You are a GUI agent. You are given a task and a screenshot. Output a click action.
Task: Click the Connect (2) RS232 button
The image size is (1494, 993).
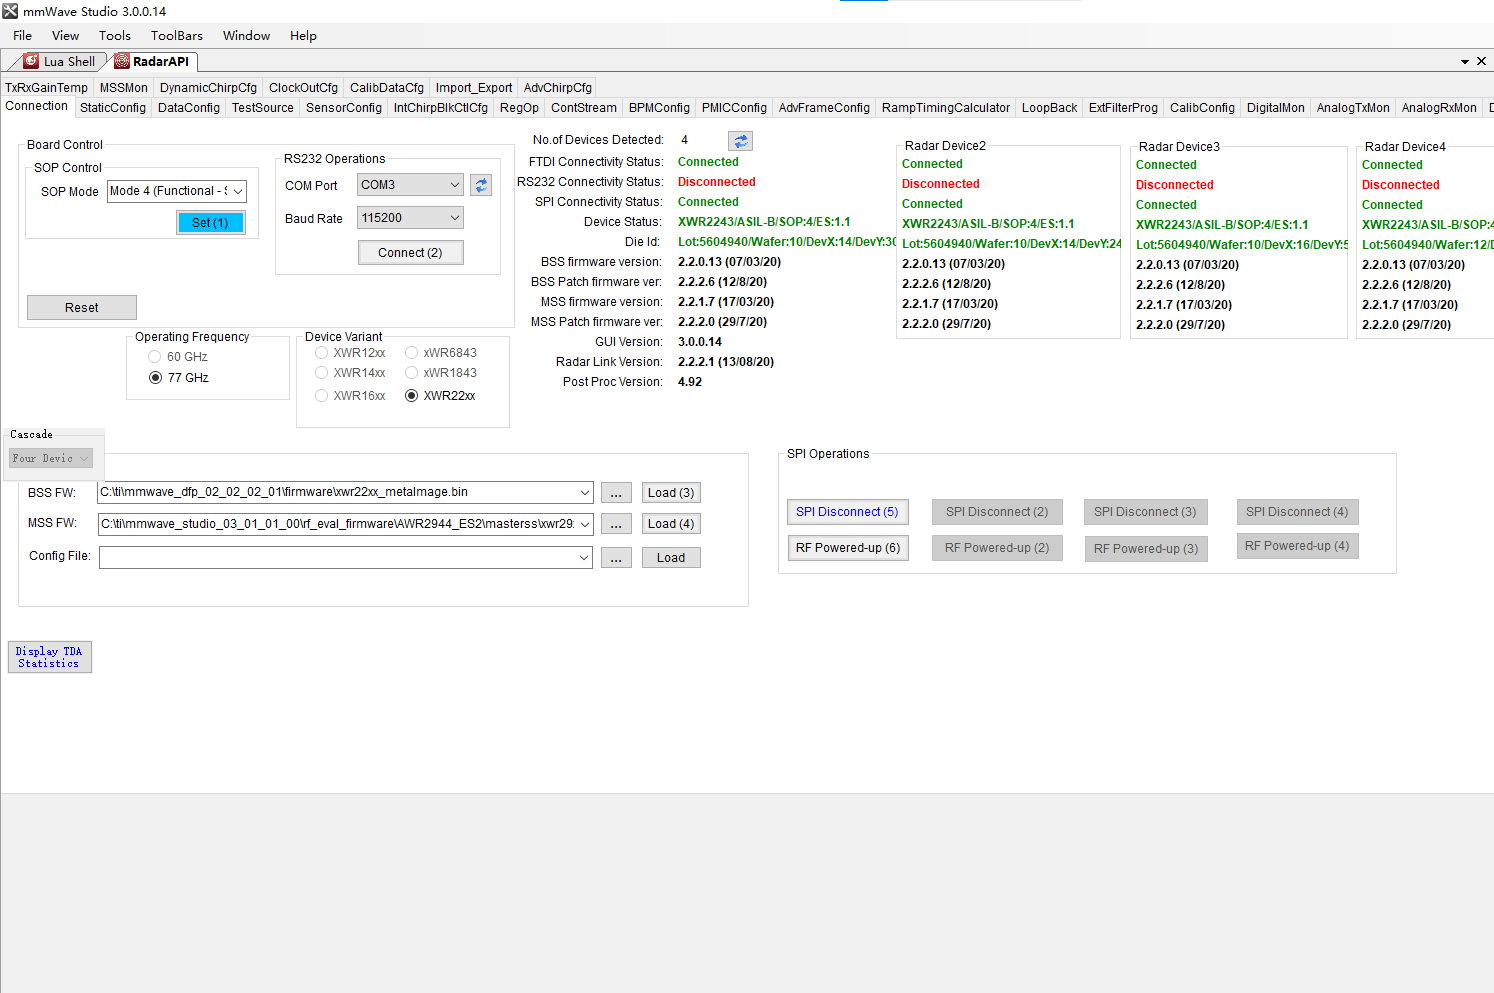pos(410,253)
